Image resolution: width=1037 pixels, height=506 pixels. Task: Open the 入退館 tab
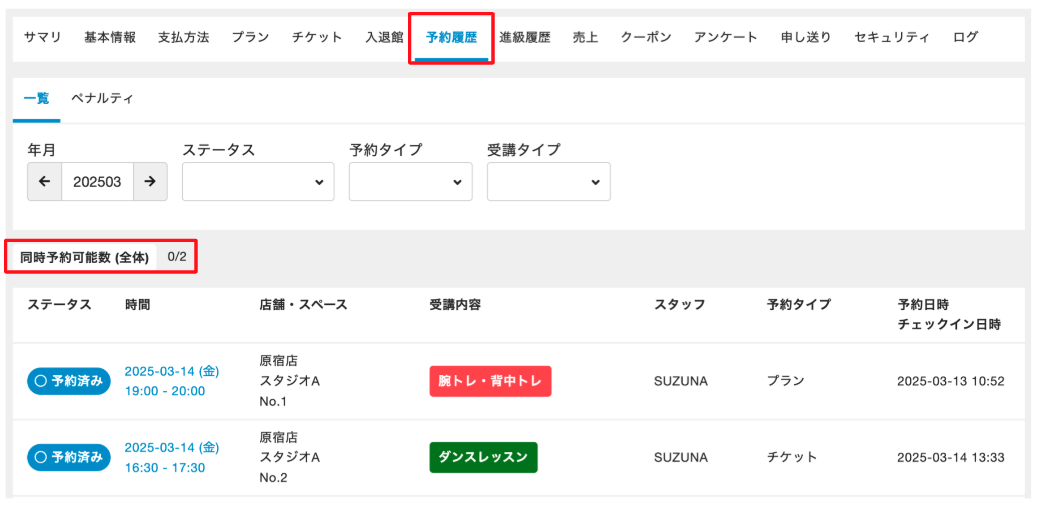tap(384, 37)
